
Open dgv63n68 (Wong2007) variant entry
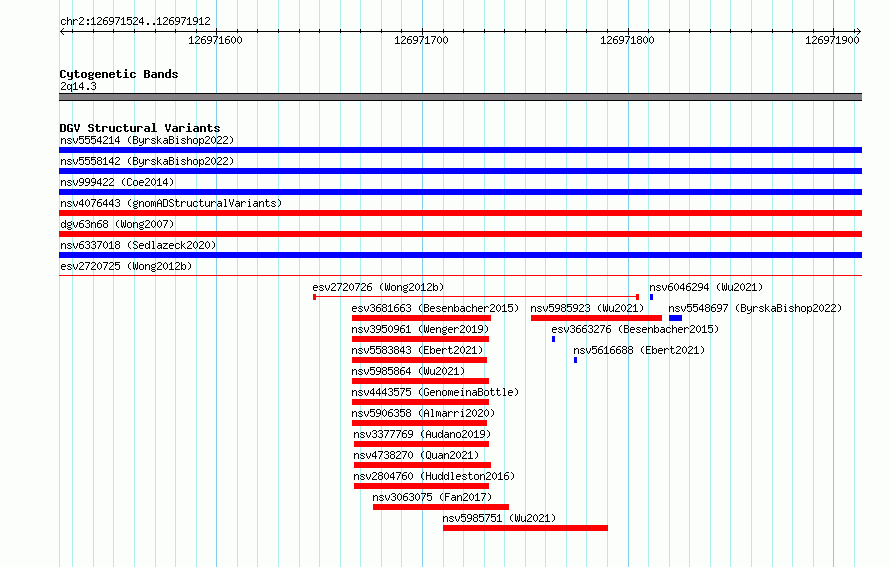click(x=117, y=224)
